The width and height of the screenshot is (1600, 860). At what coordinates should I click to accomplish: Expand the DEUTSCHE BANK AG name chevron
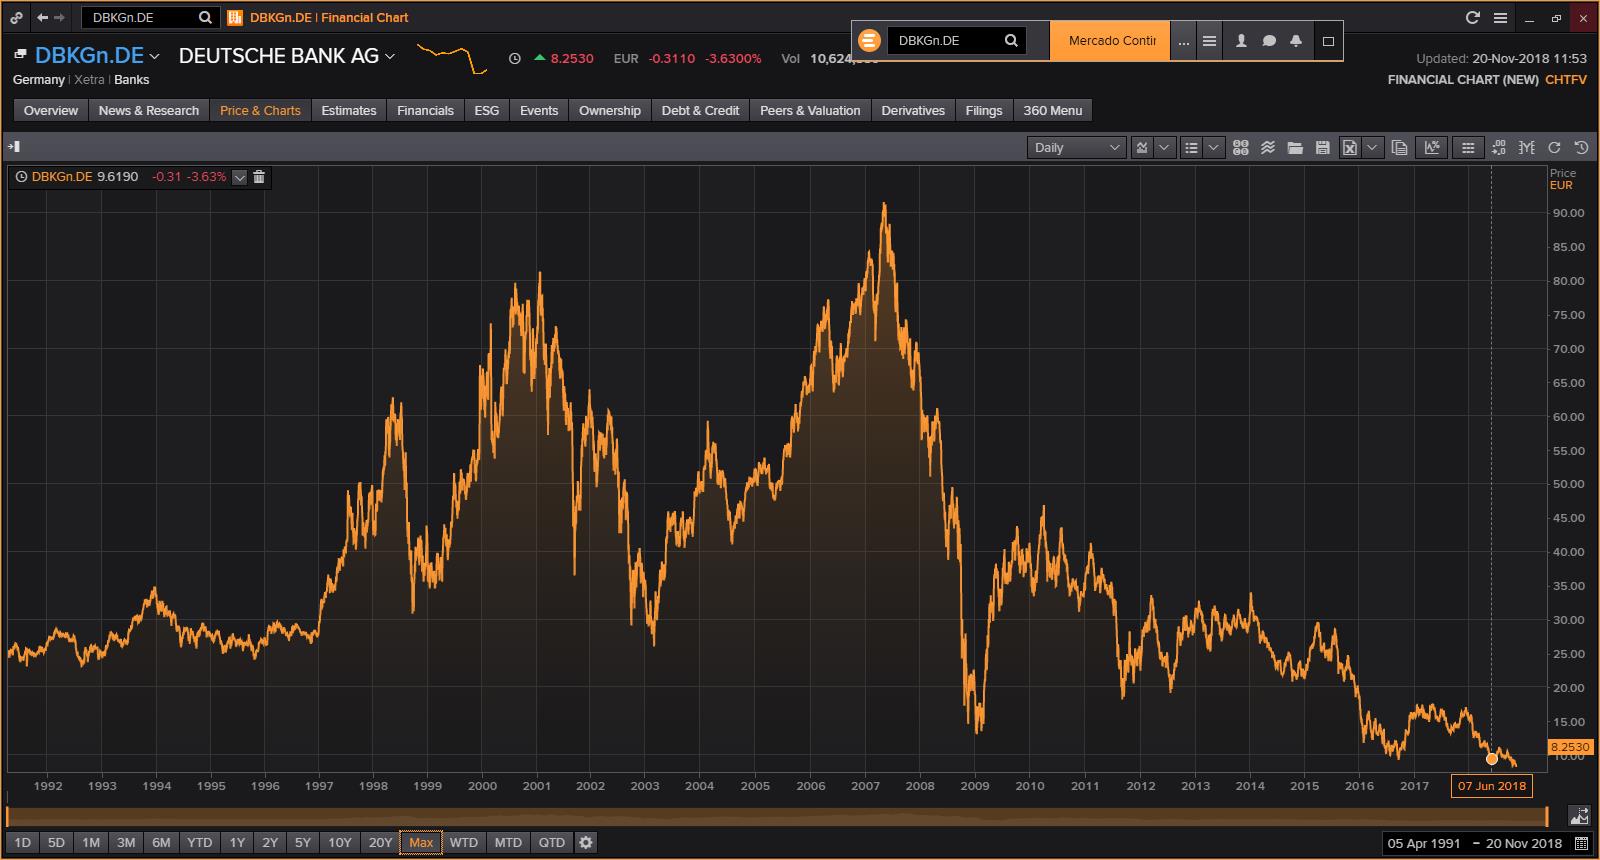[390, 57]
